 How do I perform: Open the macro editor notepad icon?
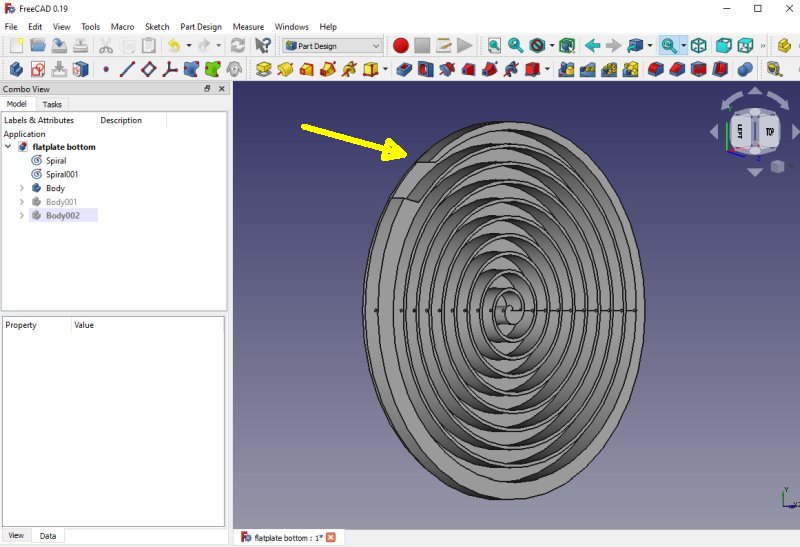tap(443, 46)
